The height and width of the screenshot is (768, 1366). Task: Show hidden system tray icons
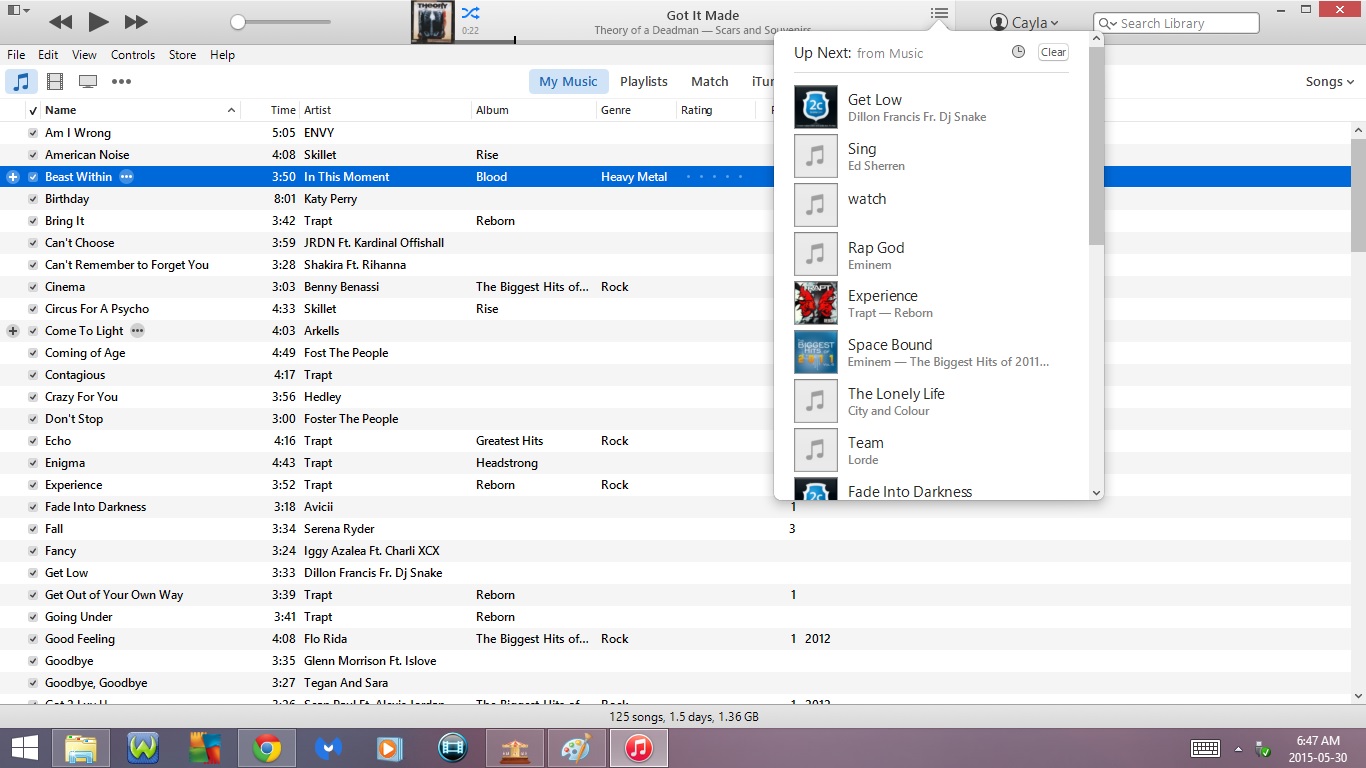(1238, 749)
